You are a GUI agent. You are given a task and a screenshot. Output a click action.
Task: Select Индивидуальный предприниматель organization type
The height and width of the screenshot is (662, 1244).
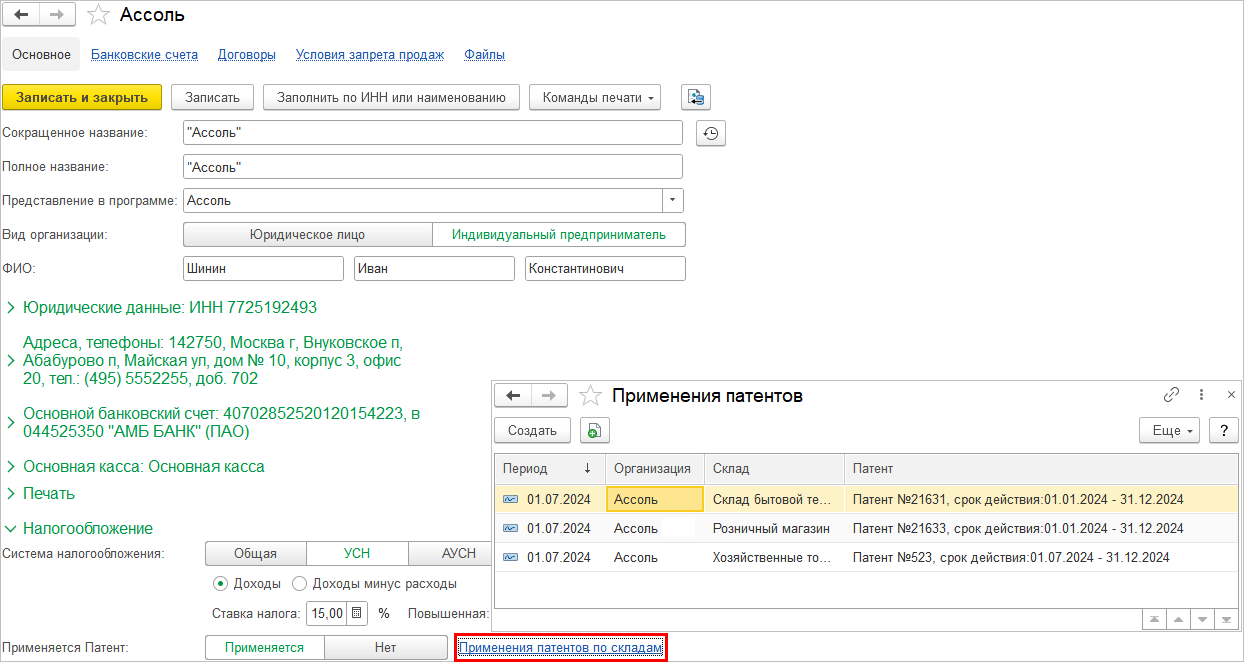pyautogui.click(x=559, y=235)
